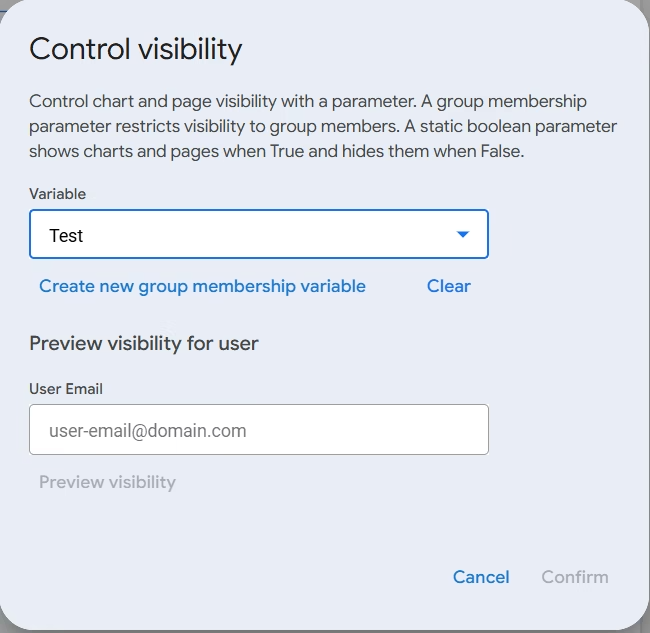
Task: Focus the User Email input field
Action: pyautogui.click(x=258, y=430)
